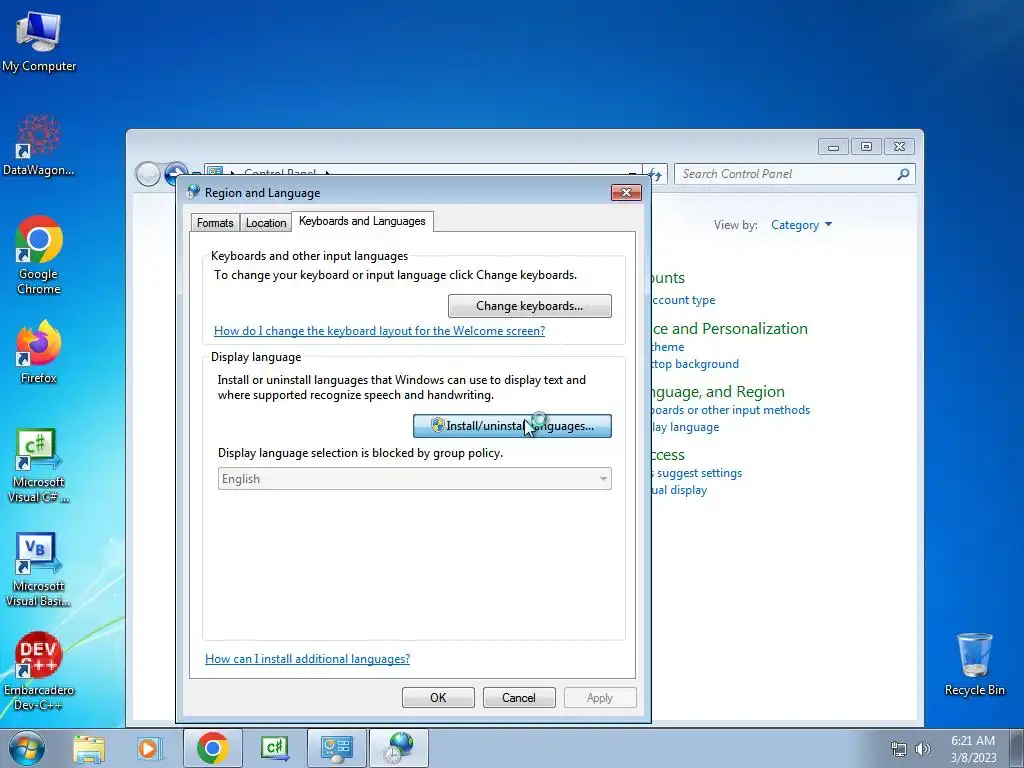Open My Computer desktop icon
The height and width of the screenshot is (768, 1024).
coord(39,41)
